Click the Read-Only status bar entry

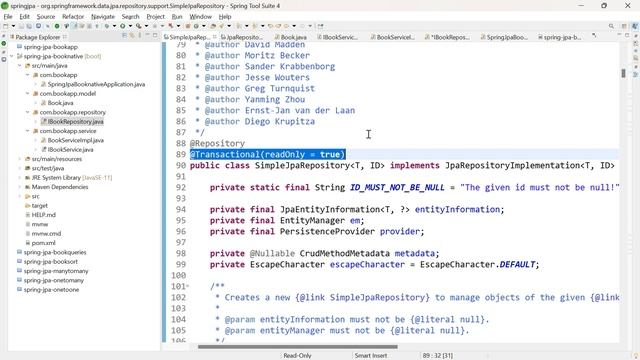pyautogui.click(x=297, y=356)
